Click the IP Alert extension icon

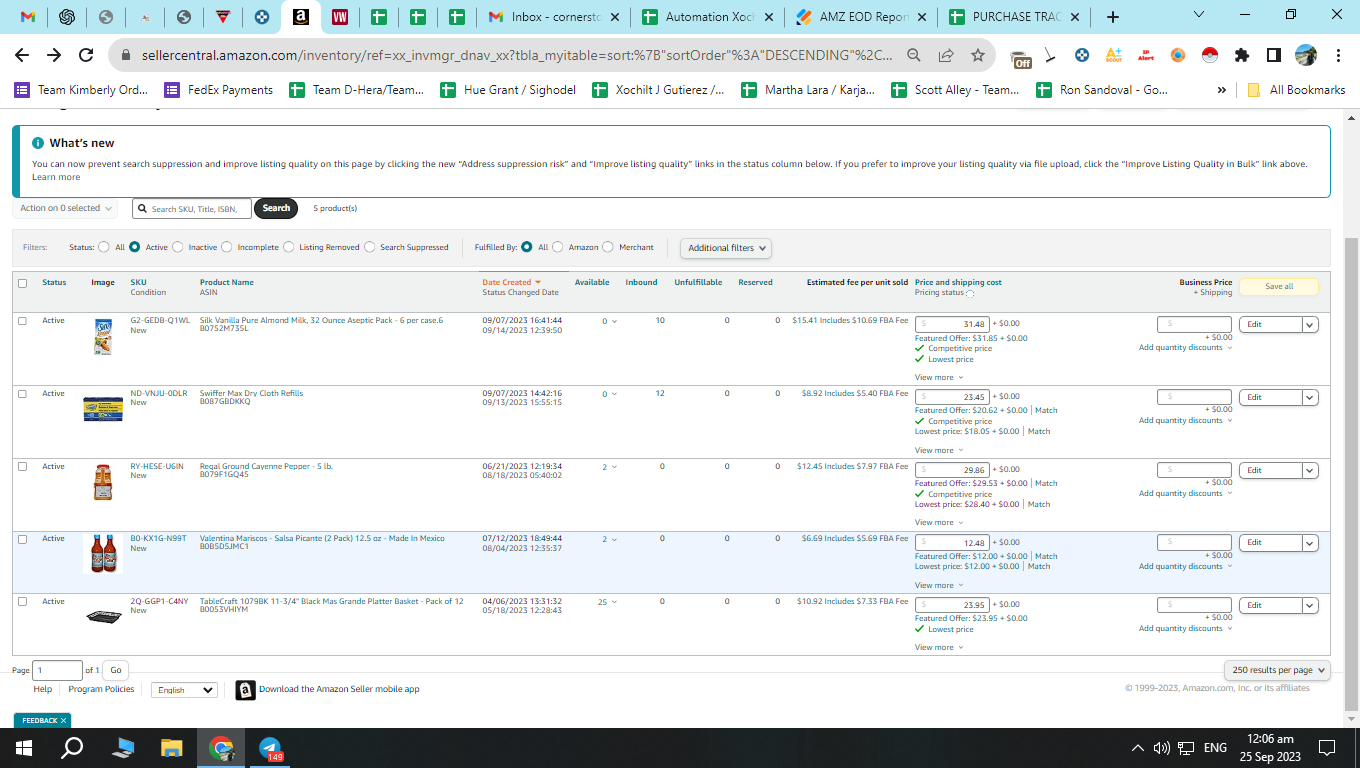click(1146, 56)
